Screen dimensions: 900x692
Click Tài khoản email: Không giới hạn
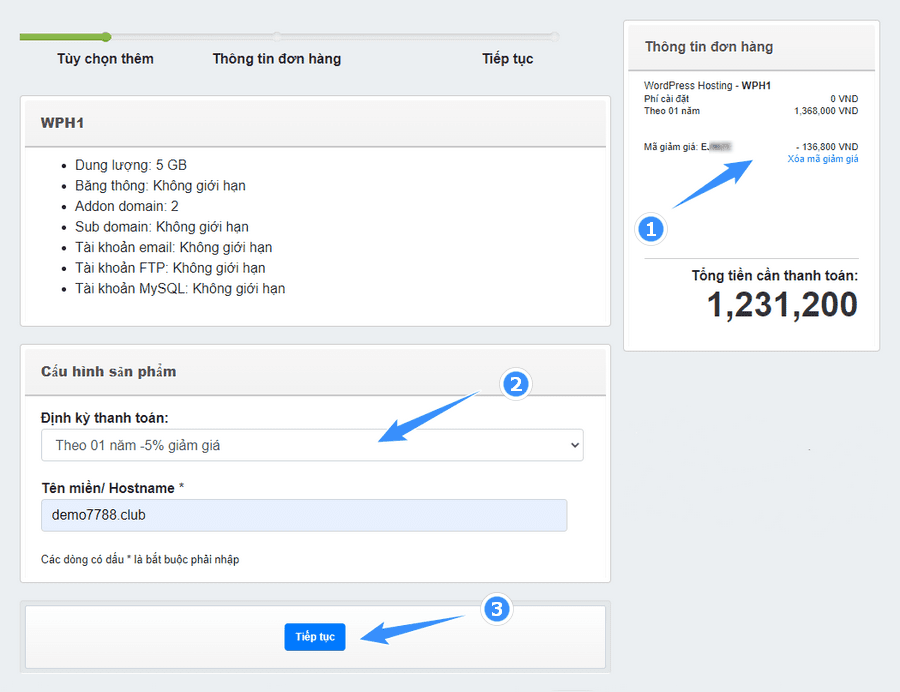pyautogui.click(x=173, y=247)
